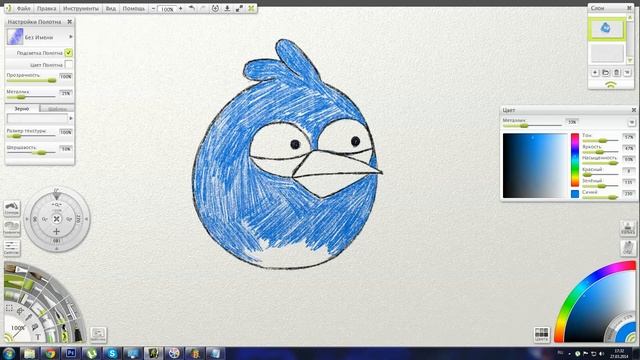Select the Fill bucket tool in tool picker
The height and width of the screenshot is (360, 640).
(35, 327)
